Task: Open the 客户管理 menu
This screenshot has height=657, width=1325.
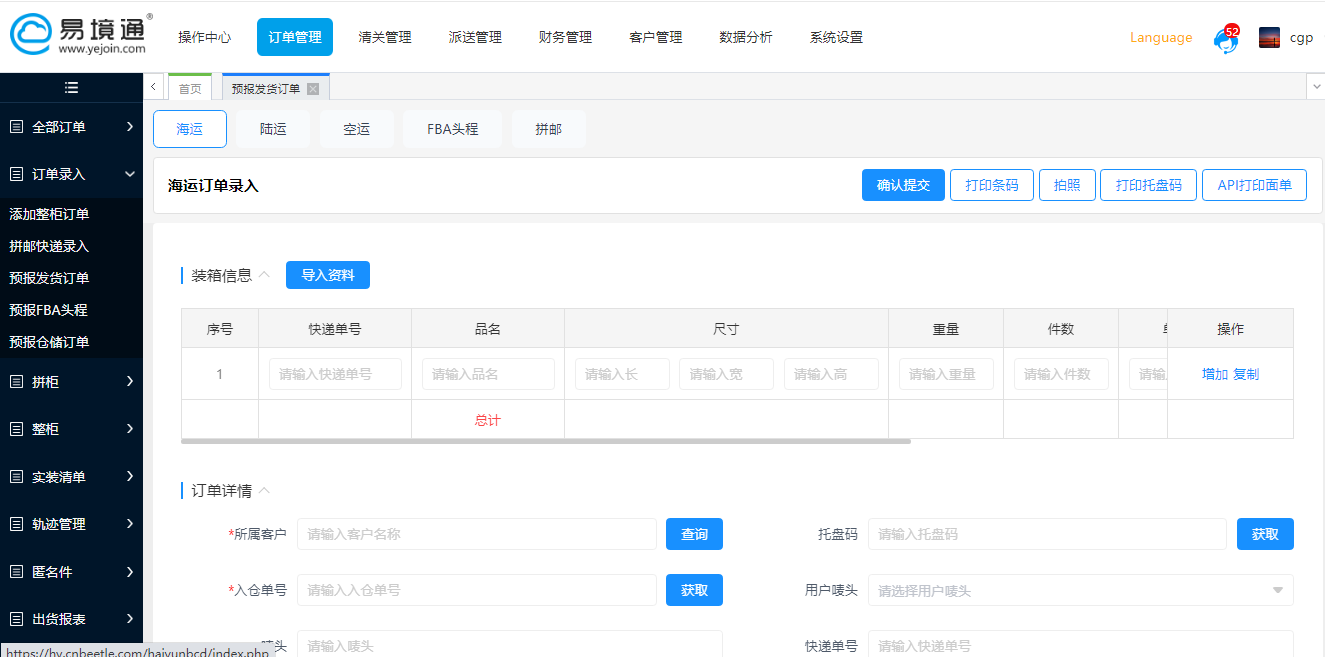Action: (x=656, y=37)
